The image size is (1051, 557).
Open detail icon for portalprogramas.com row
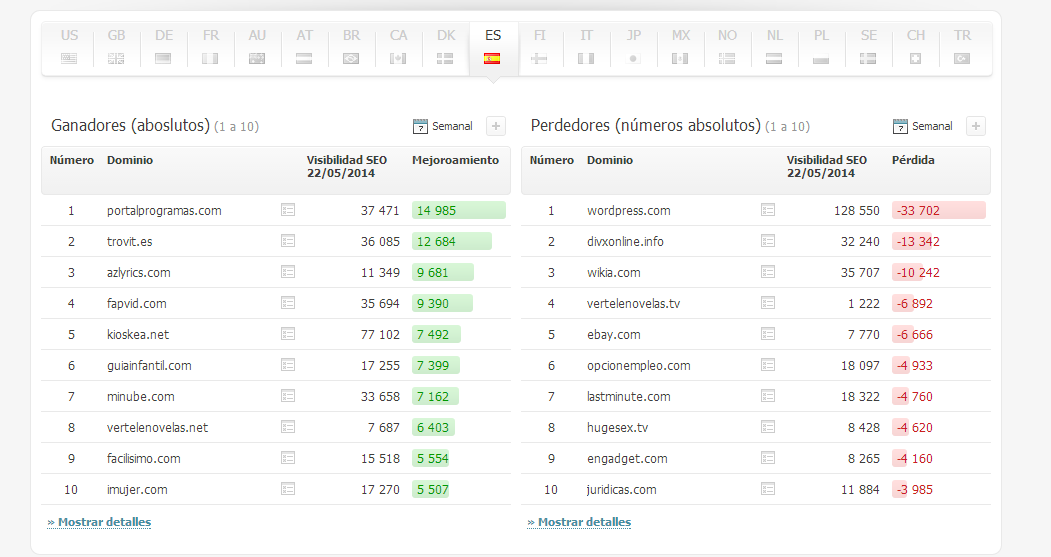pos(288,210)
